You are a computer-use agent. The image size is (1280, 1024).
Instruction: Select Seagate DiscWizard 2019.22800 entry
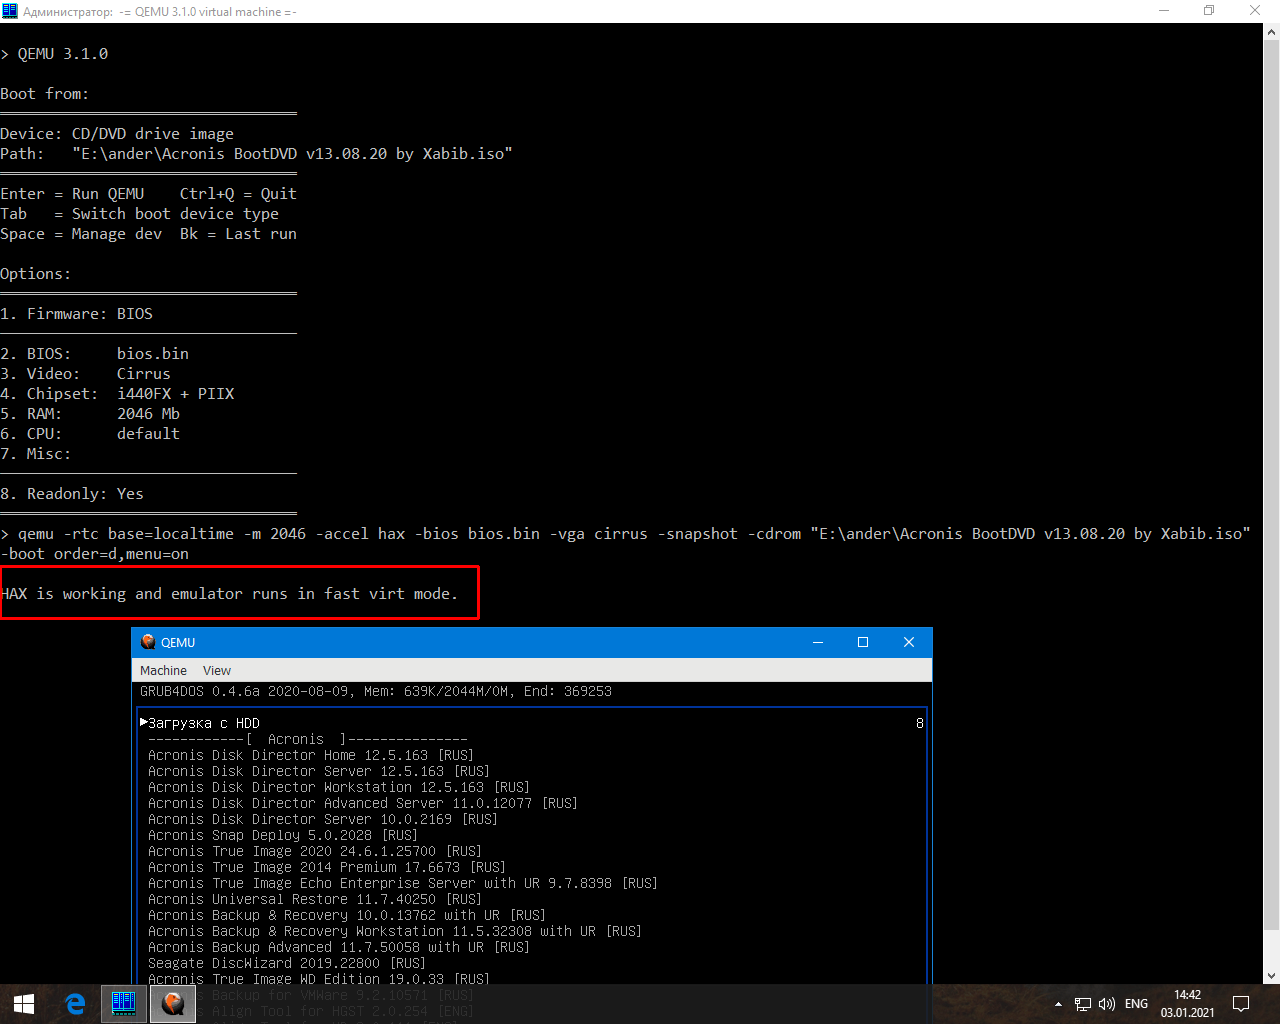pyautogui.click(x=287, y=963)
